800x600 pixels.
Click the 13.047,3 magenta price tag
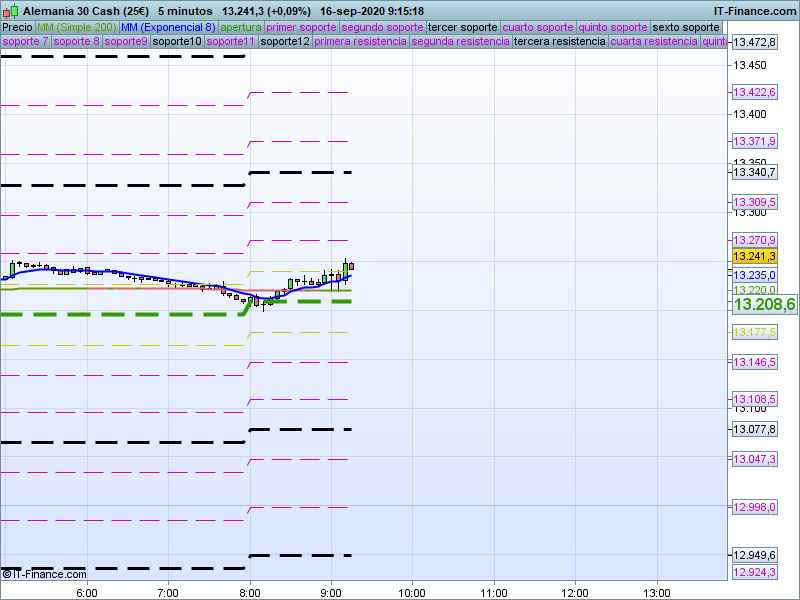(x=754, y=459)
